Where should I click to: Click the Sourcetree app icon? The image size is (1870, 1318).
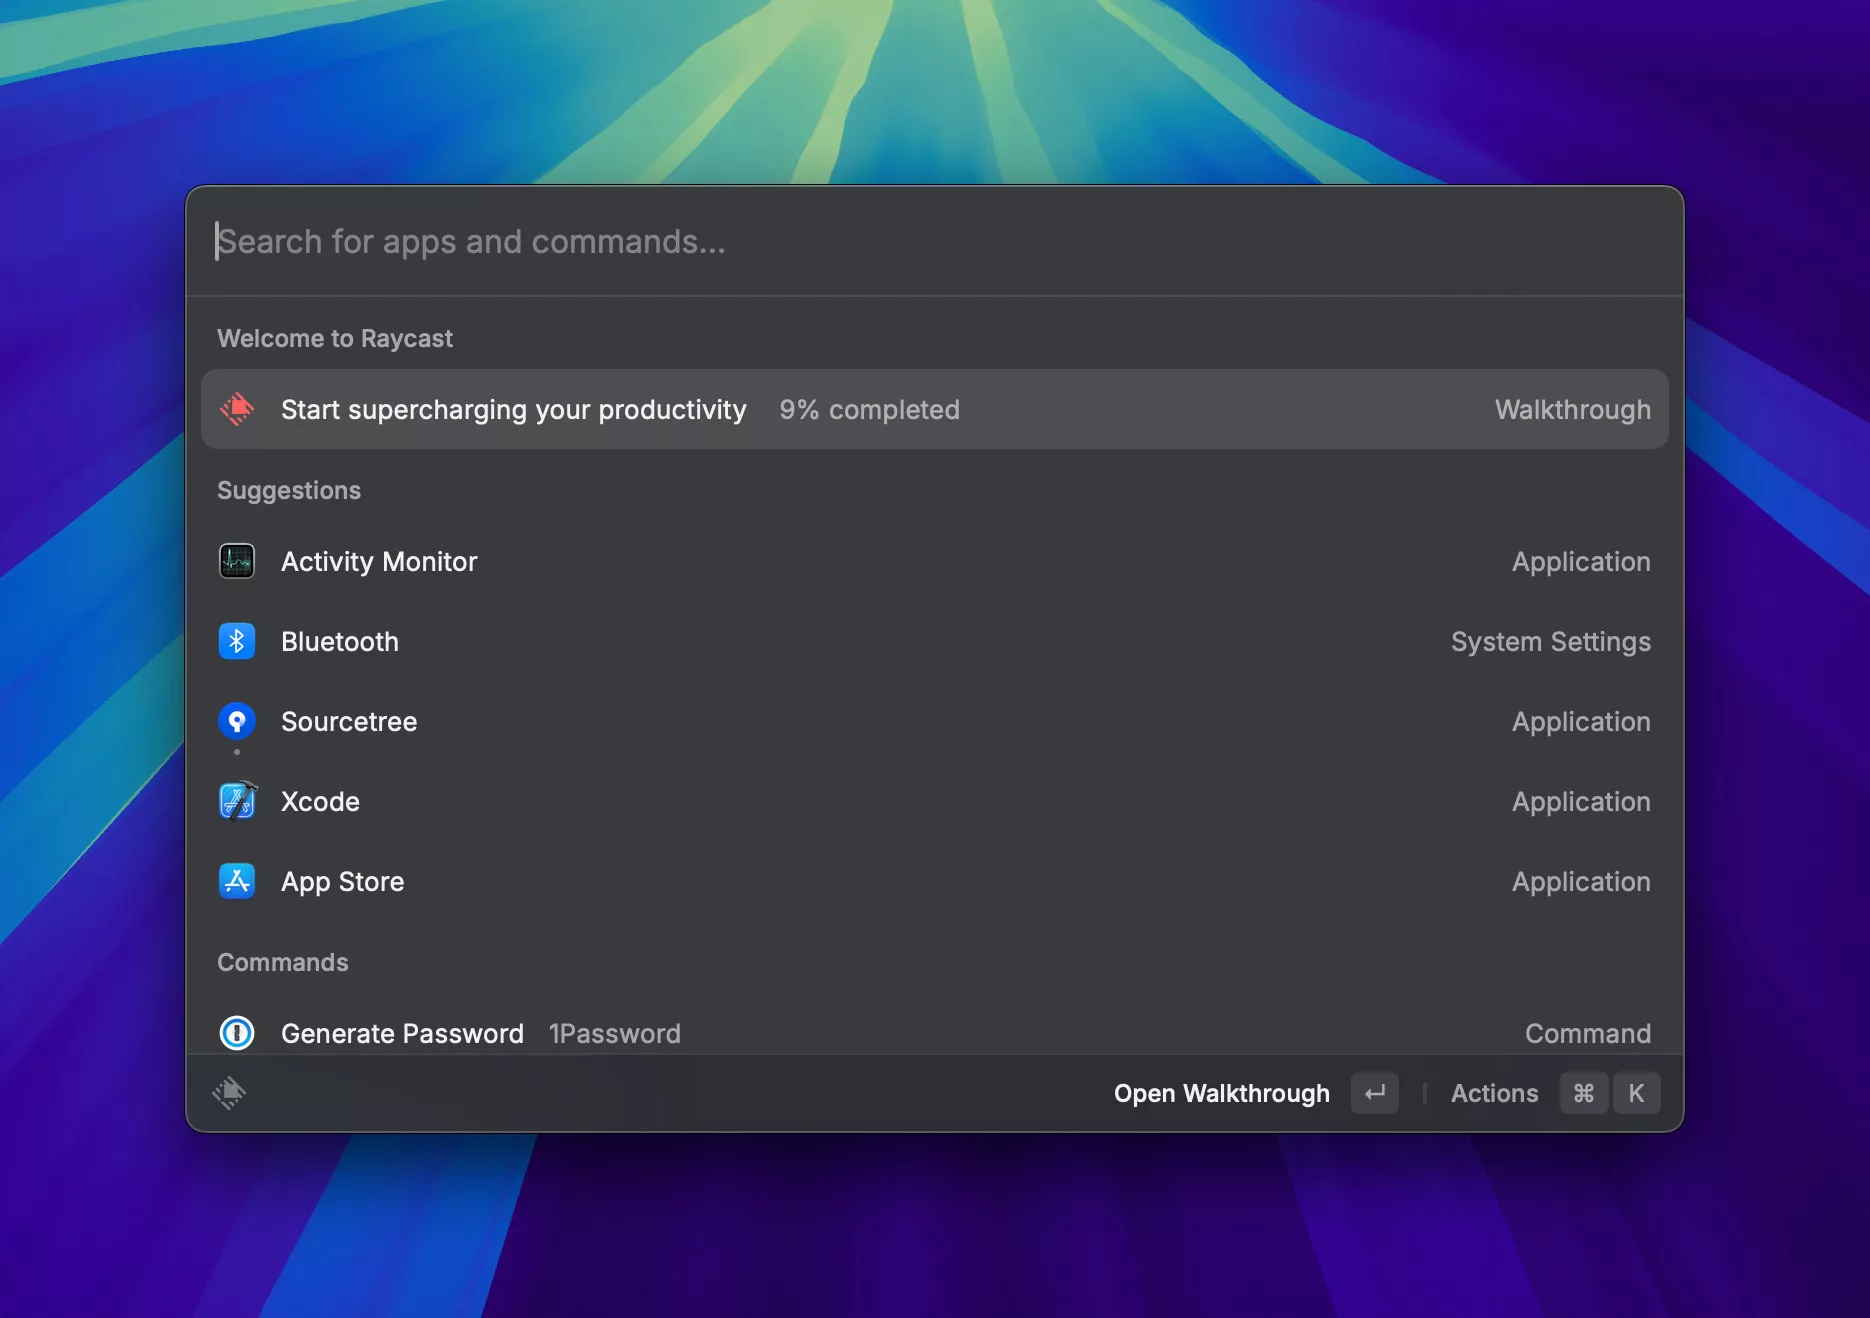[237, 721]
